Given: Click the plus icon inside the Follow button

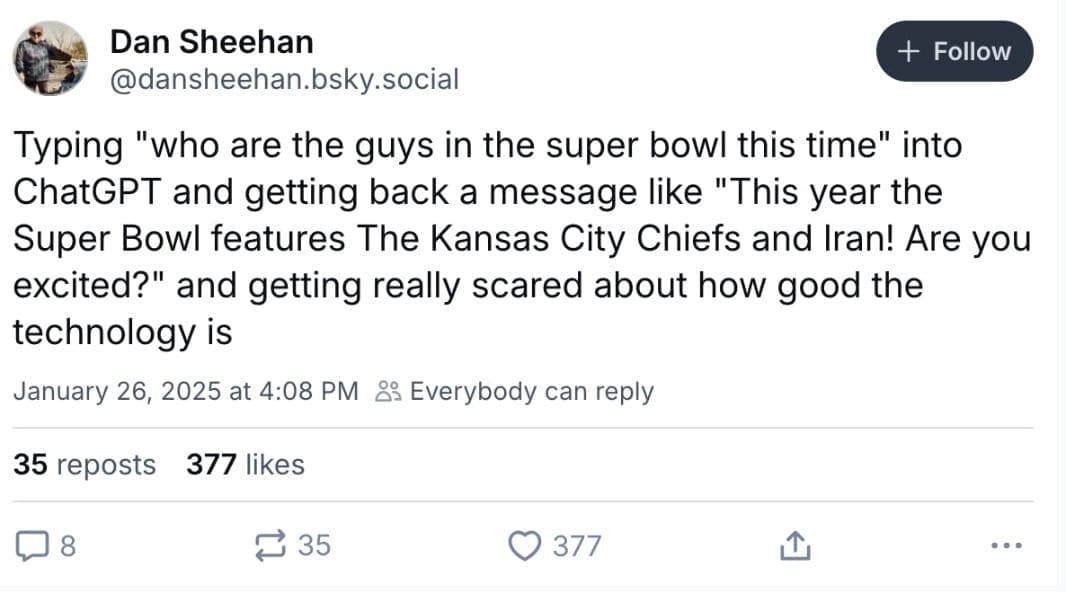Looking at the screenshot, I should (x=908, y=50).
